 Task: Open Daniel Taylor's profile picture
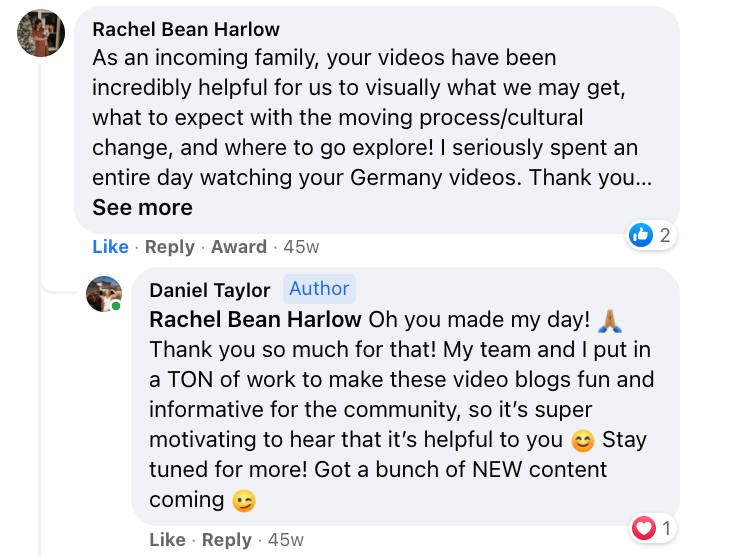click(103, 293)
